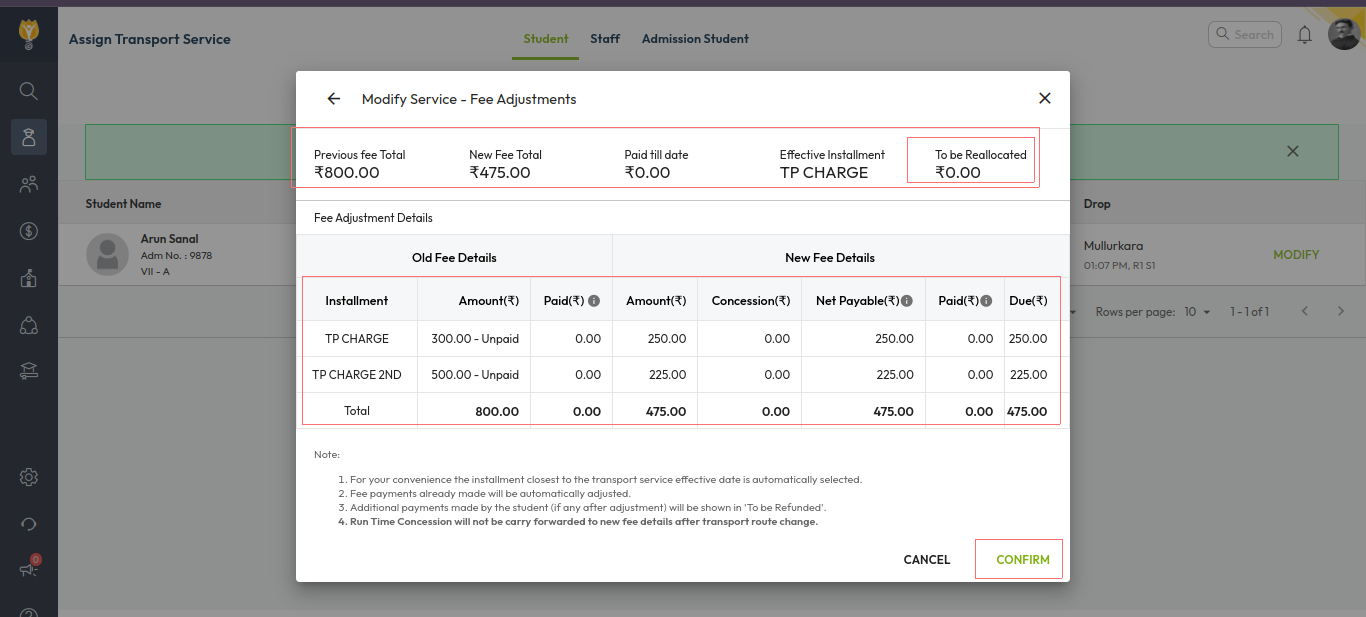The height and width of the screenshot is (617, 1366).
Task: Click the announcements megaphone icon
Action: (x=29, y=569)
